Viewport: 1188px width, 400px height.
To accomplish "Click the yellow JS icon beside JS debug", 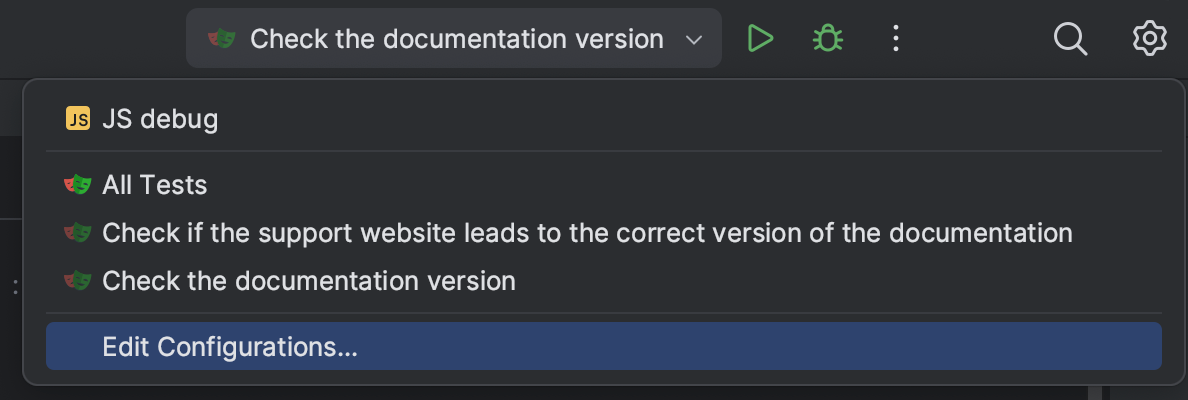I will pyautogui.click(x=78, y=119).
